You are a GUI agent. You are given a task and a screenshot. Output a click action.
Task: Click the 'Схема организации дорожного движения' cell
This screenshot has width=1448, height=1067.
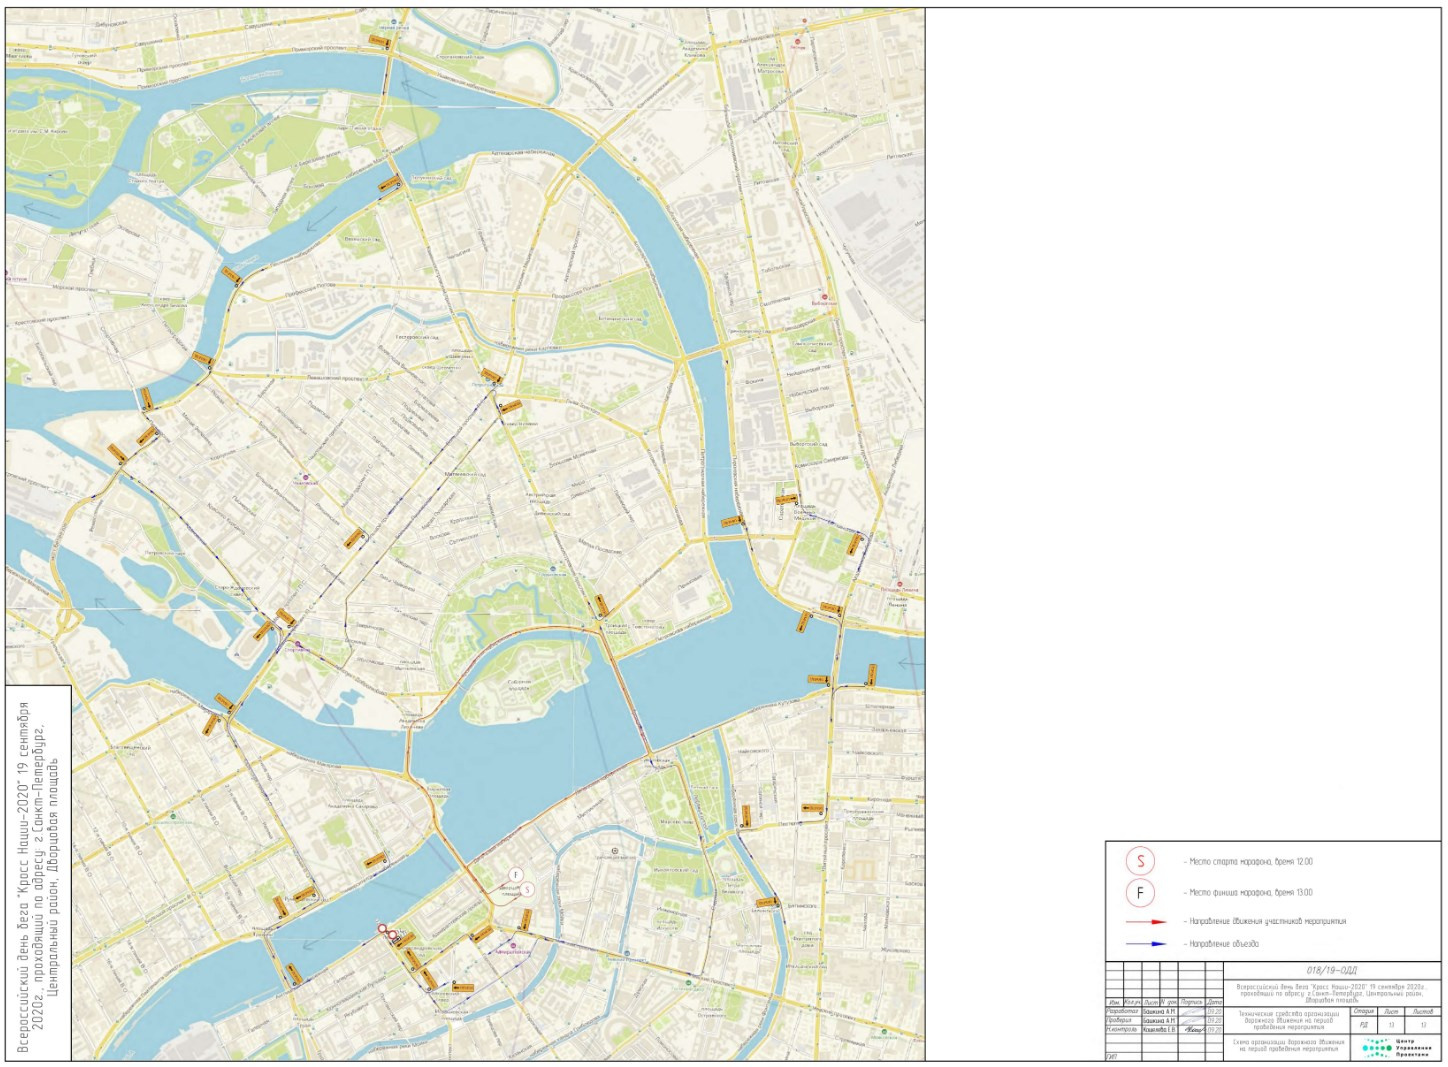point(1288,1046)
